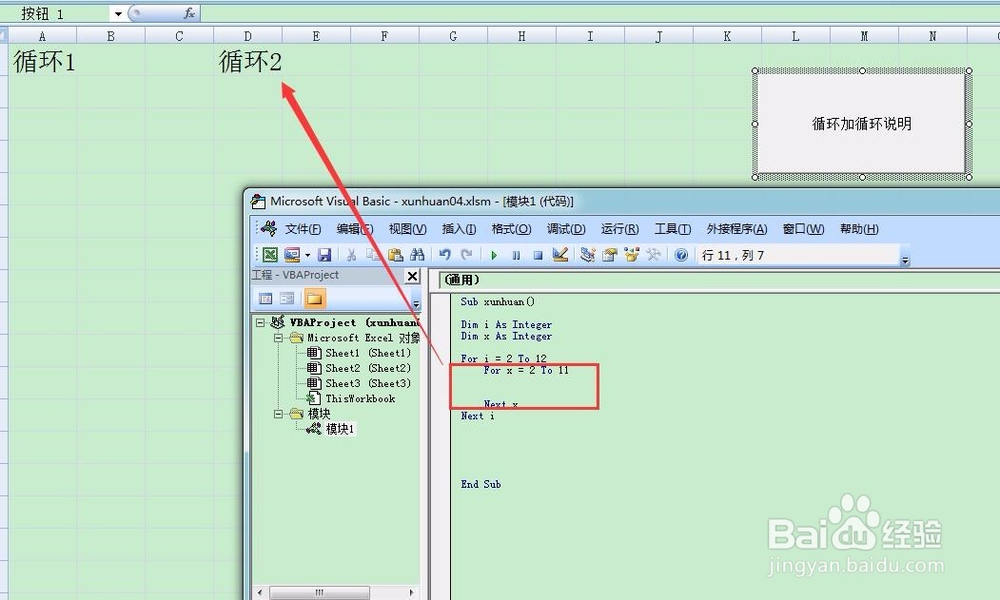The height and width of the screenshot is (600, 1000).
Task: Open the 调试(D) menu
Action: click(565, 228)
